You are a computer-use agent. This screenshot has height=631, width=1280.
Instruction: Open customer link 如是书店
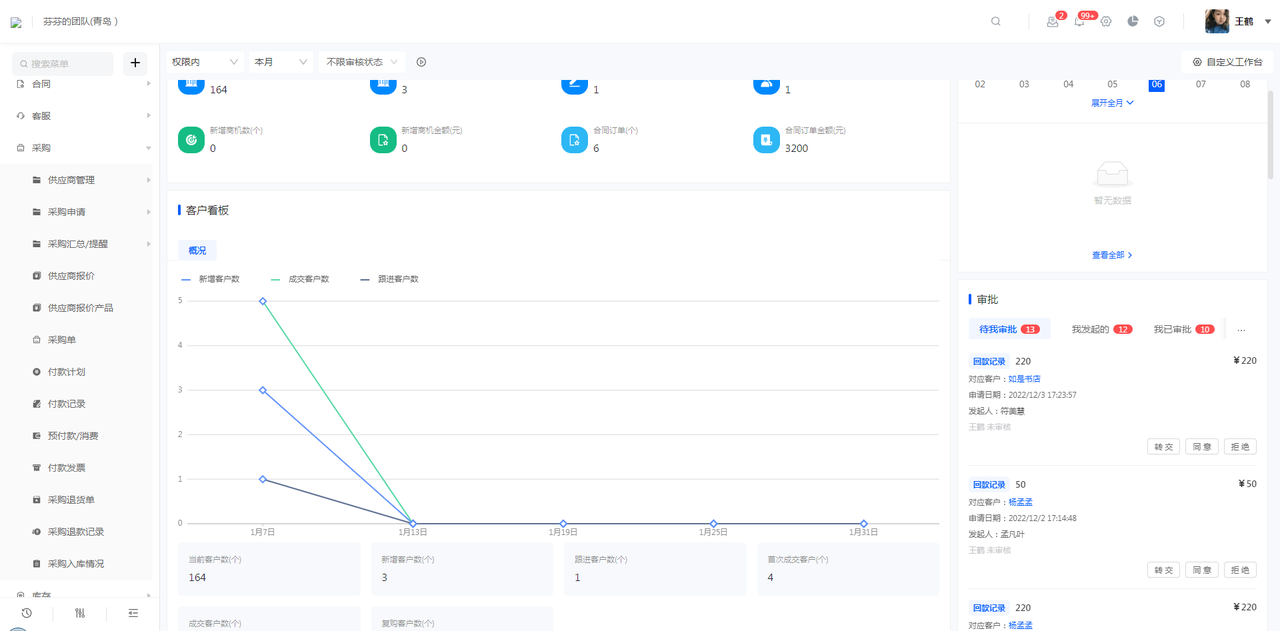(x=1024, y=379)
